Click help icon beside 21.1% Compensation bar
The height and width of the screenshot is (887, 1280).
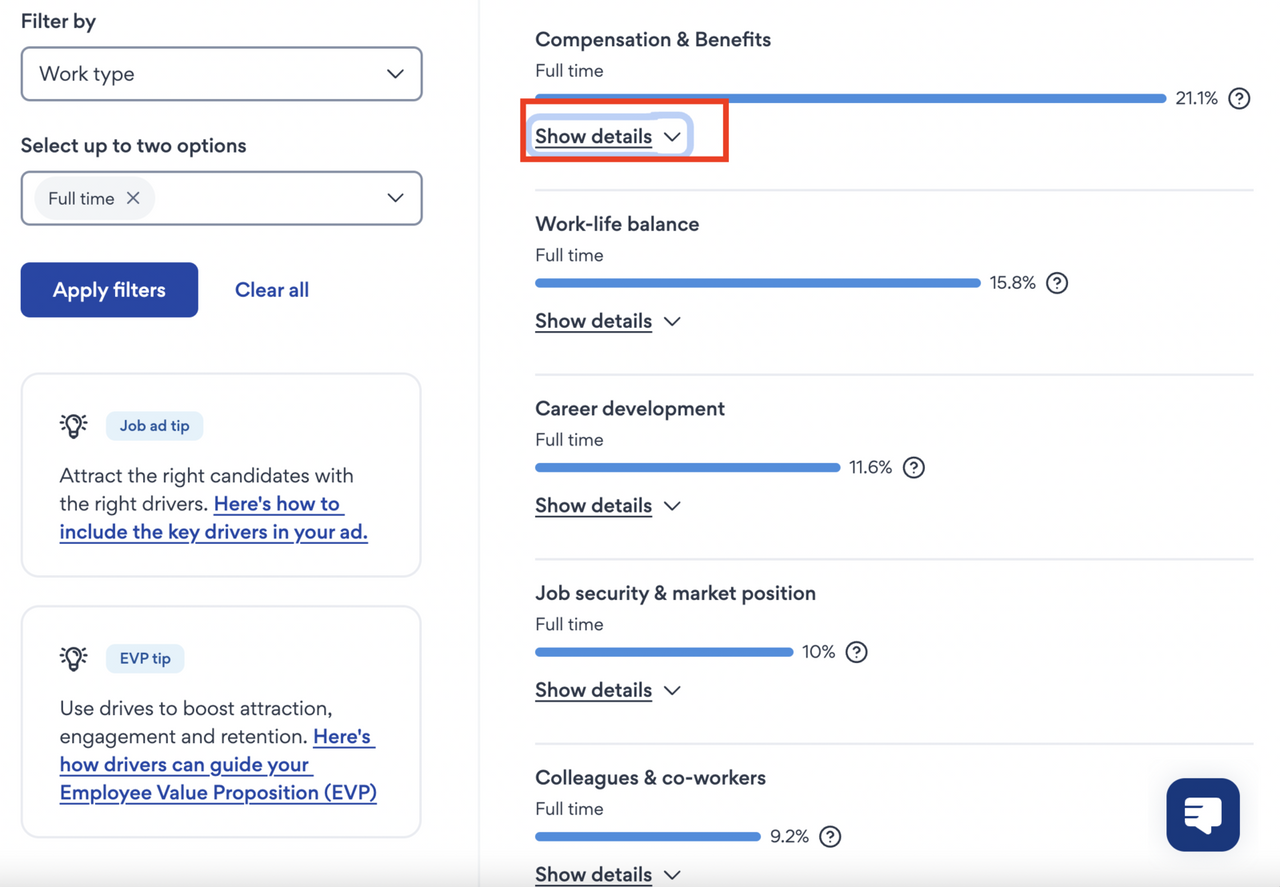(x=1239, y=98)
